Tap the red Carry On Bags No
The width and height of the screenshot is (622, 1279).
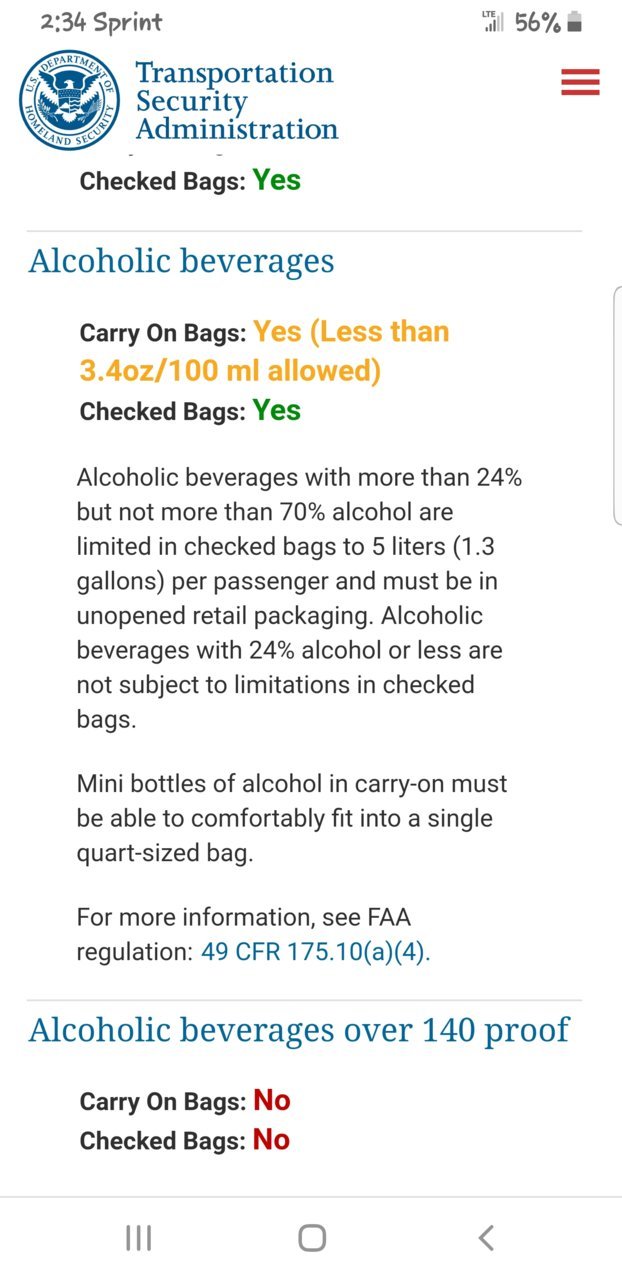272,1100
